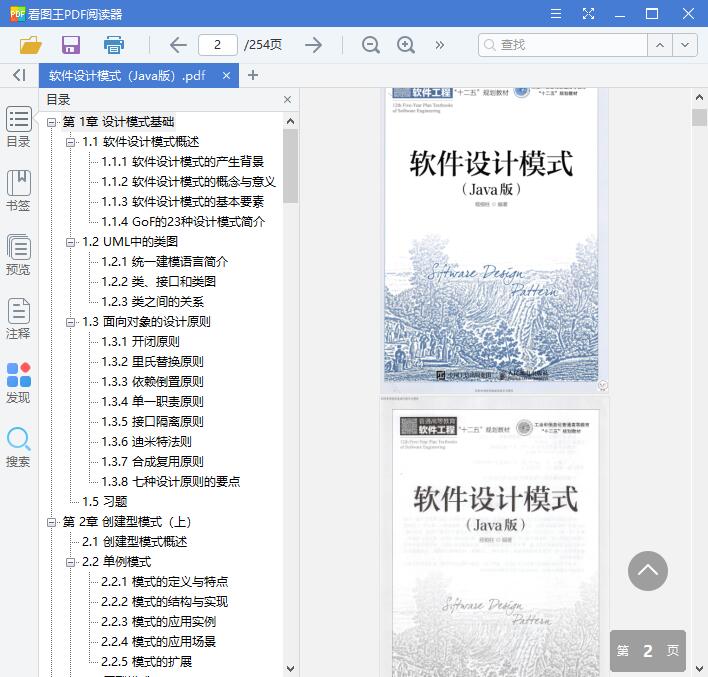Select 1.1.4 GoF的23种设计模式简介

(x=183, y=221)
